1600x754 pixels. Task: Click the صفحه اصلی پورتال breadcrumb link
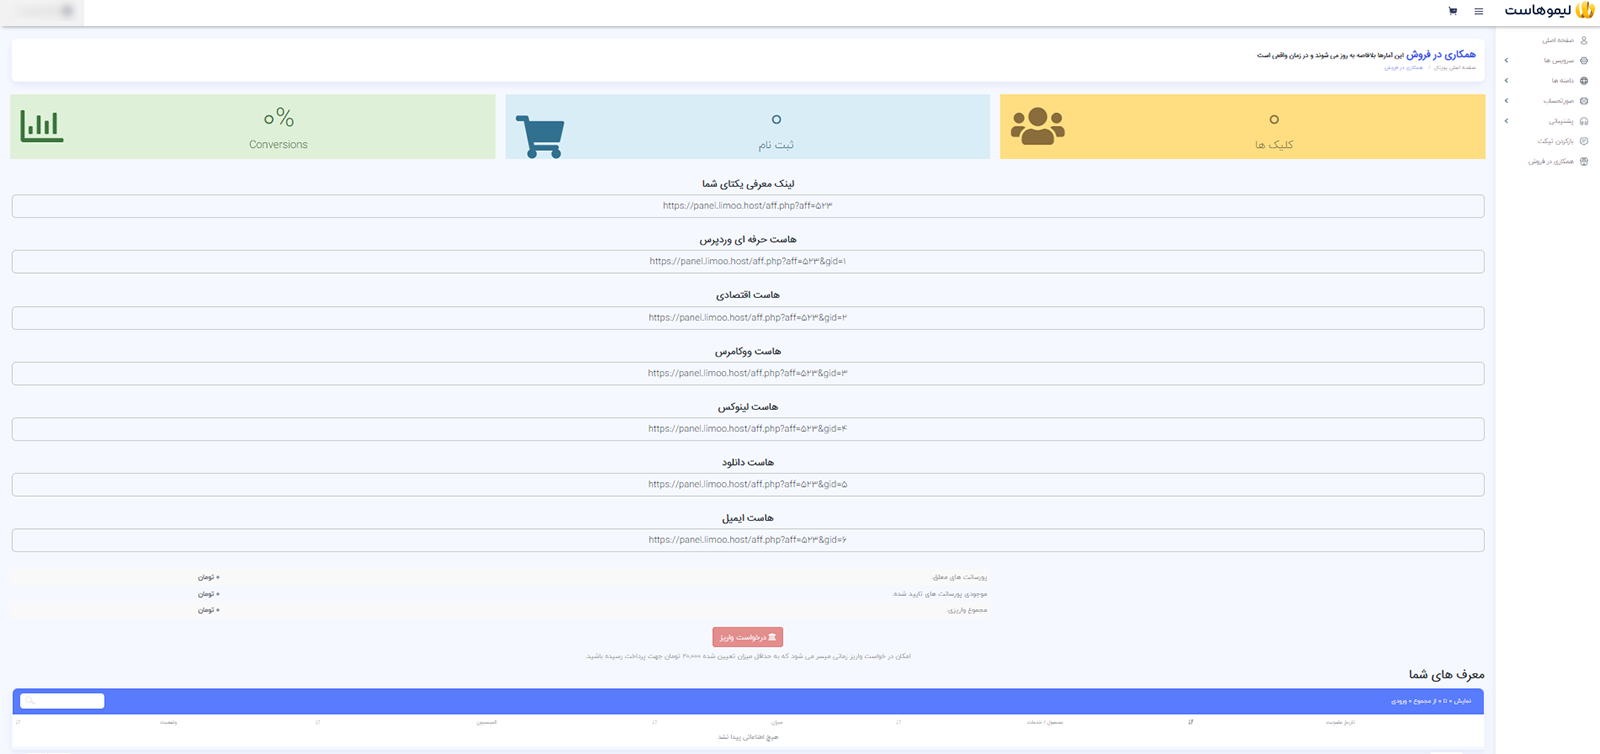pos(1455,67)
